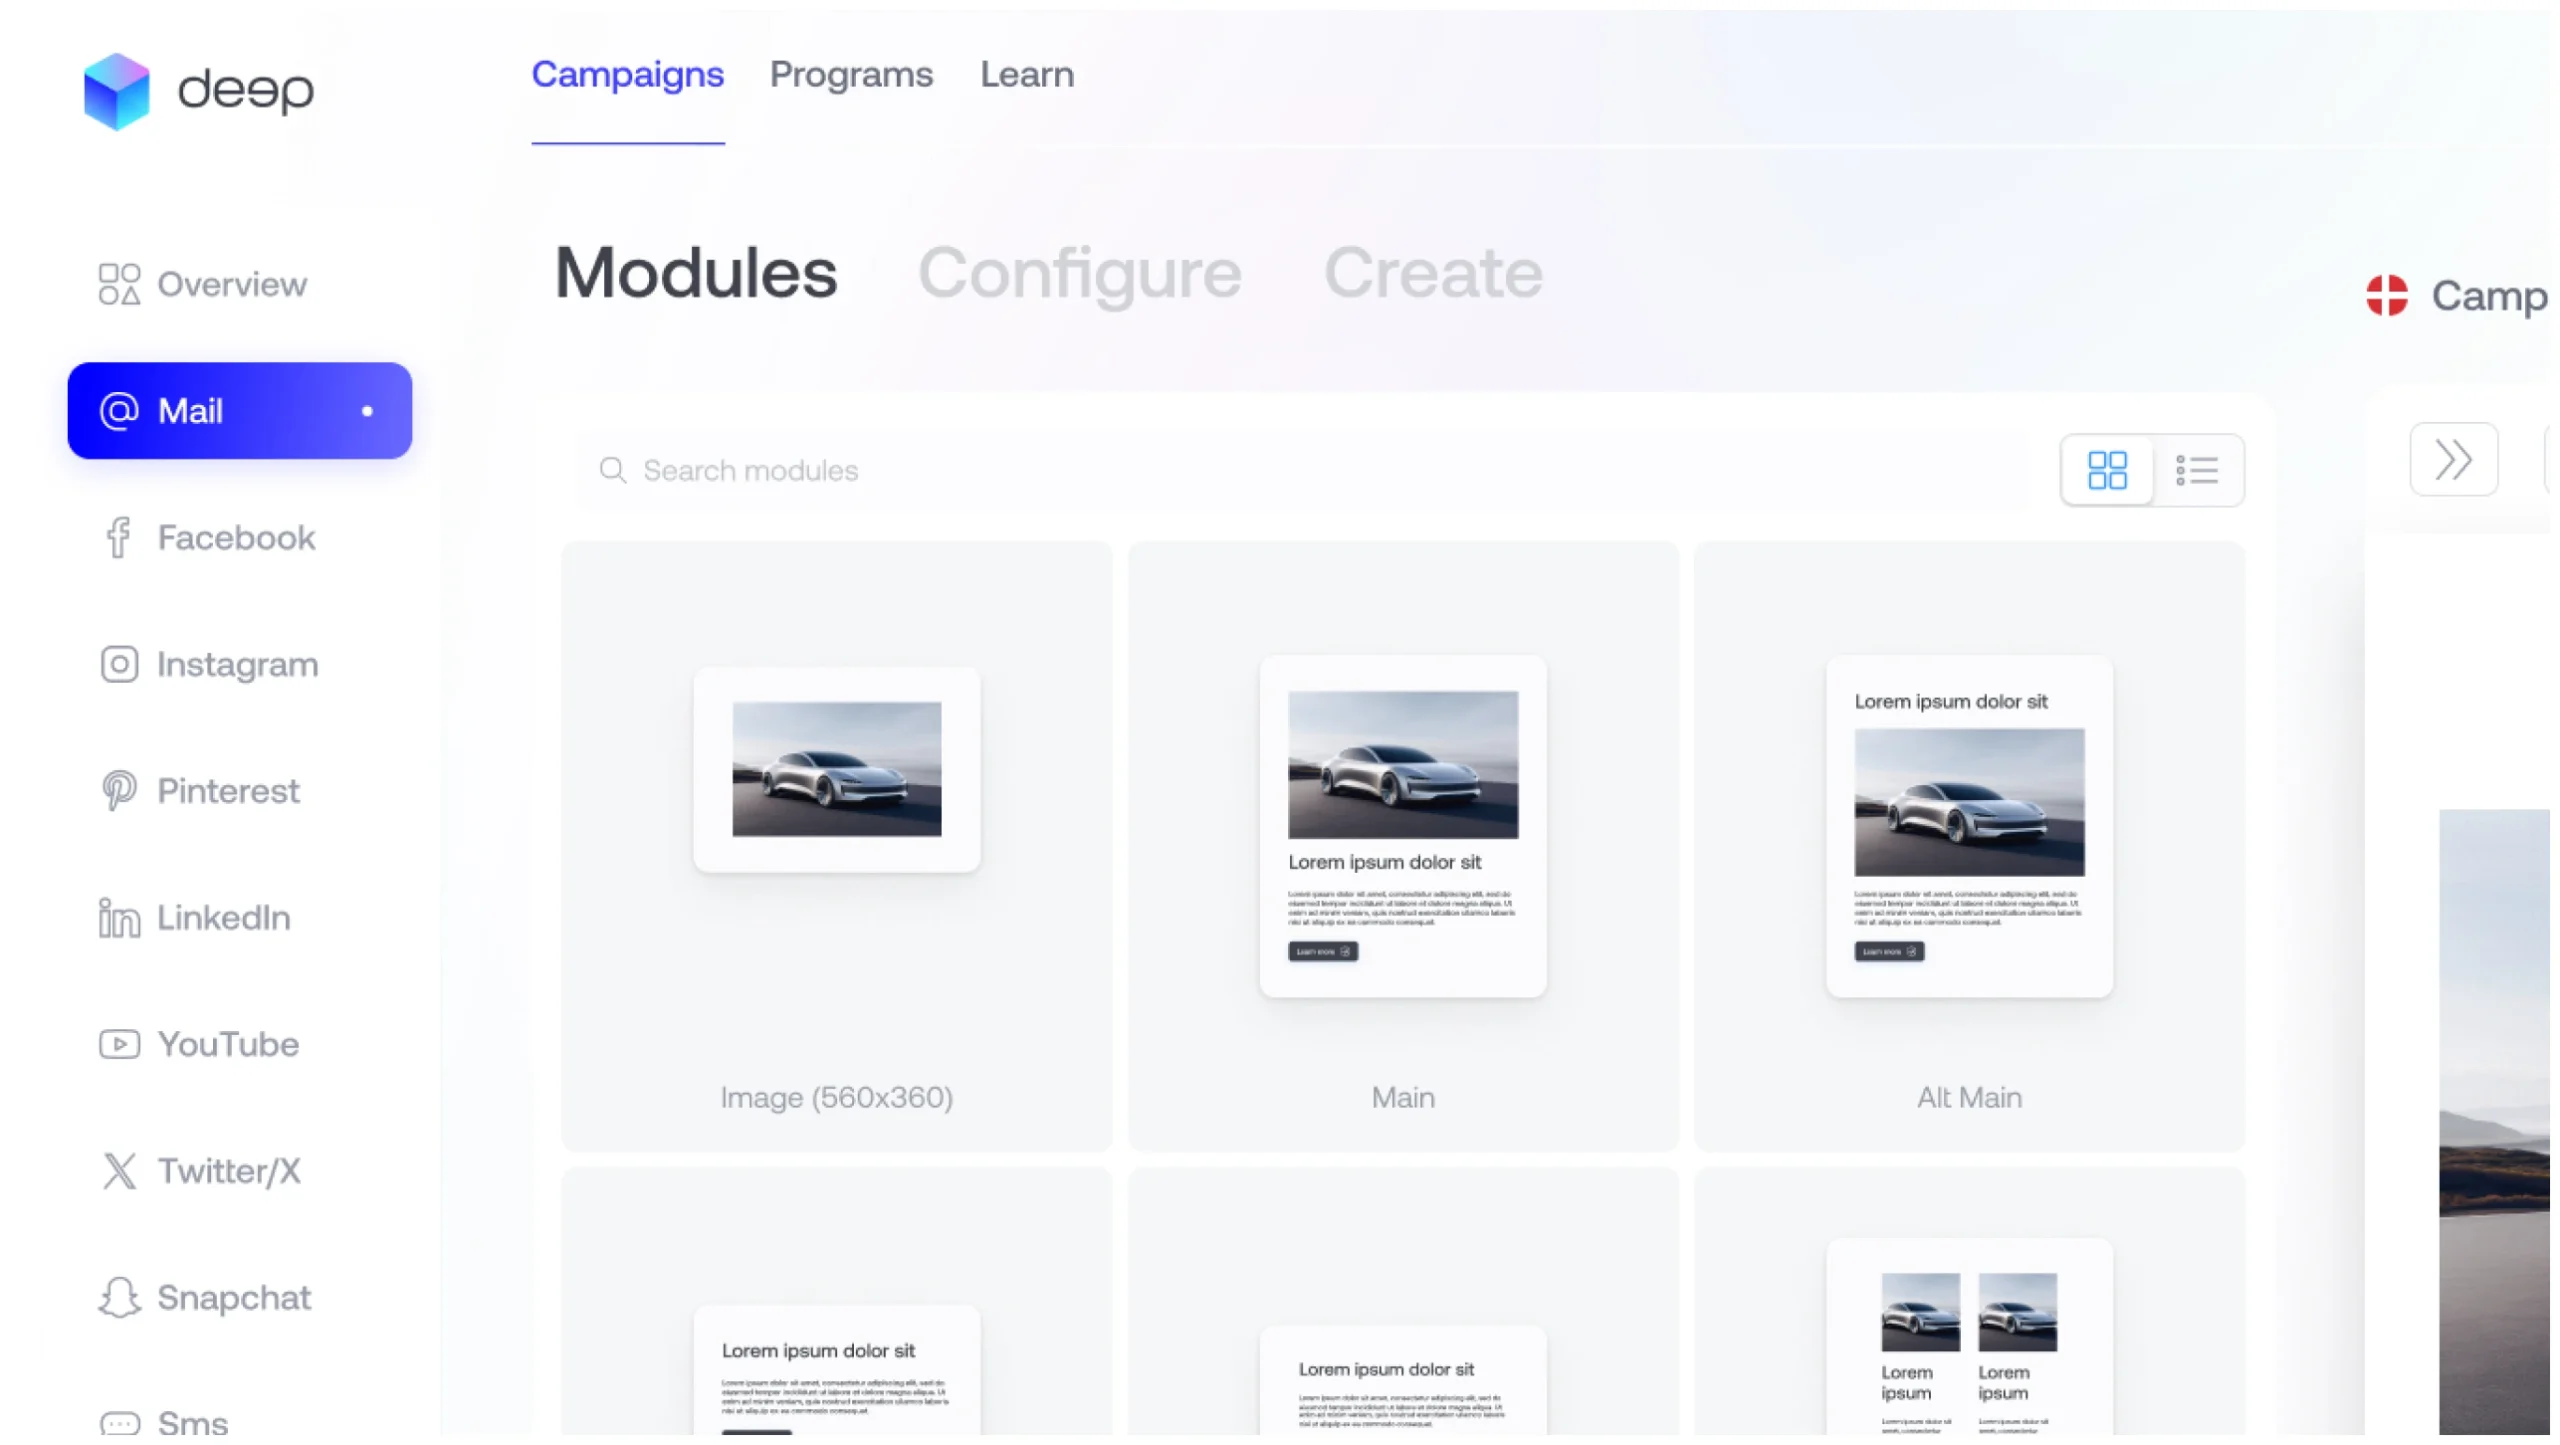This screenshot has width=2560, height=1445.
Task: Select the Image 560x360 module thumbnail
Action: (835, 768)
